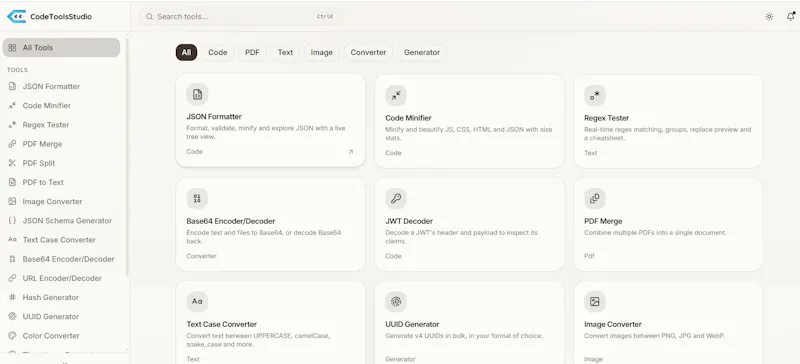Screen dimensions: 800x364
Task: Click the Hash Generator hash icon
Action: click(12, 297)
